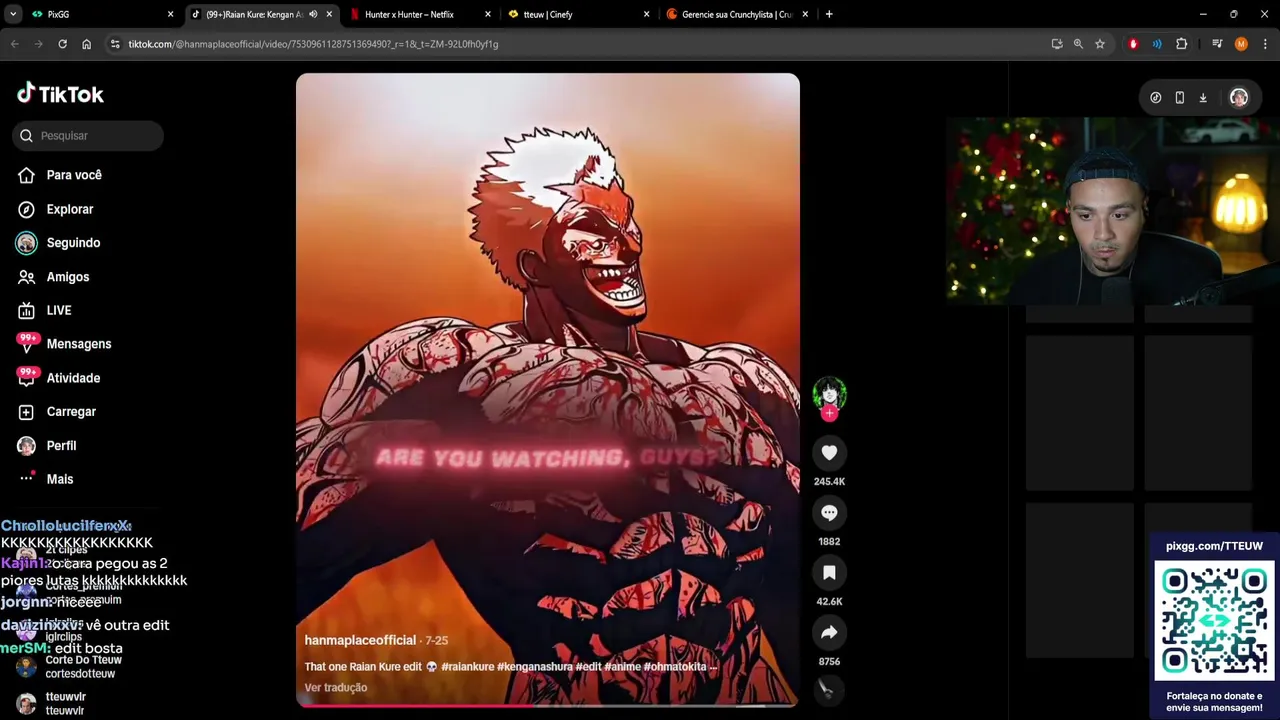Focus the Pesquisar search field
Image resolution: width=1280 pixels, height=720 pixels.
tap(88, 135)
